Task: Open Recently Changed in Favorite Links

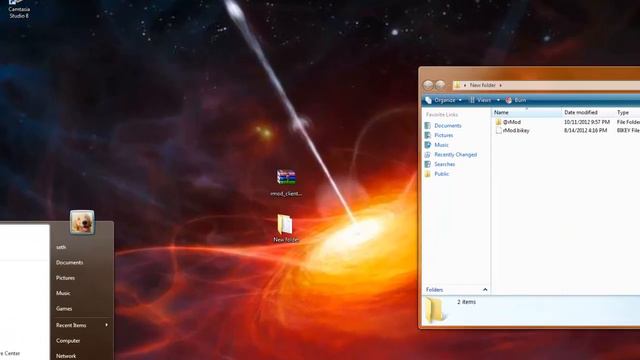Action: coord(456,155)
